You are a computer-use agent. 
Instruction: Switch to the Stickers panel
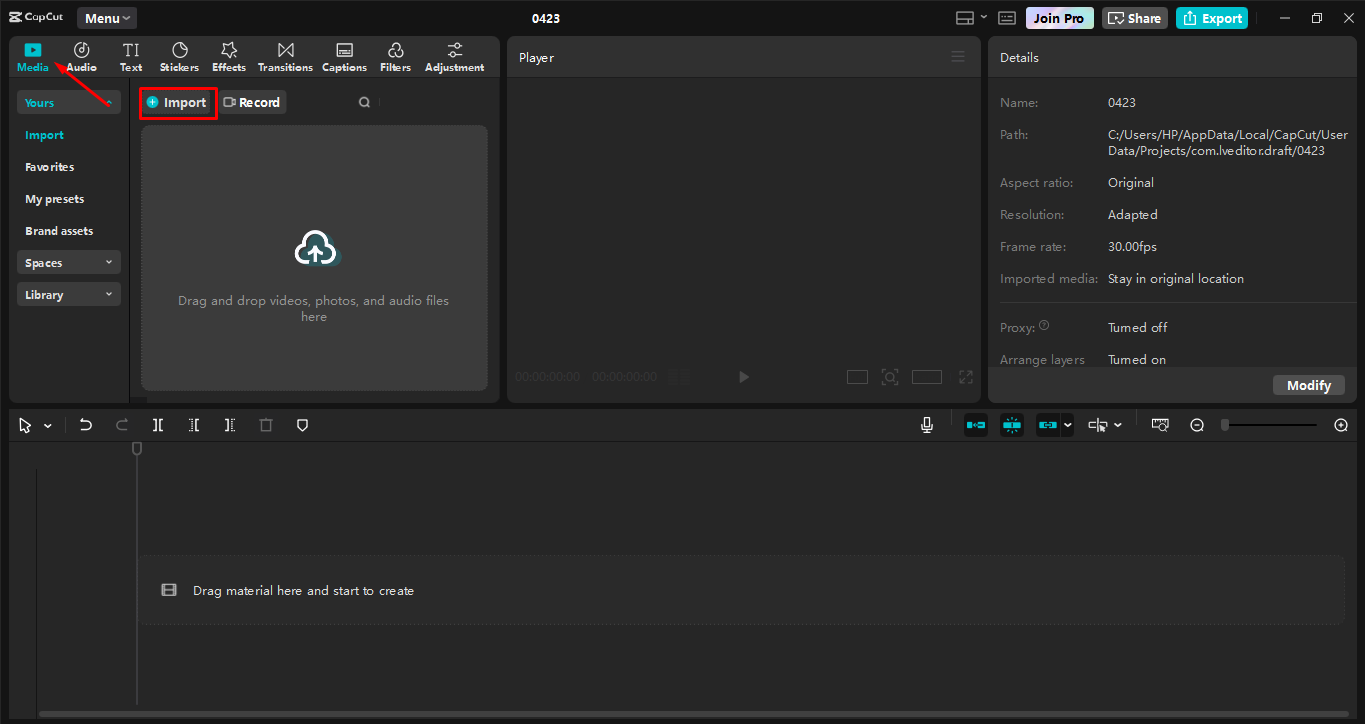(x=179, y=55)
